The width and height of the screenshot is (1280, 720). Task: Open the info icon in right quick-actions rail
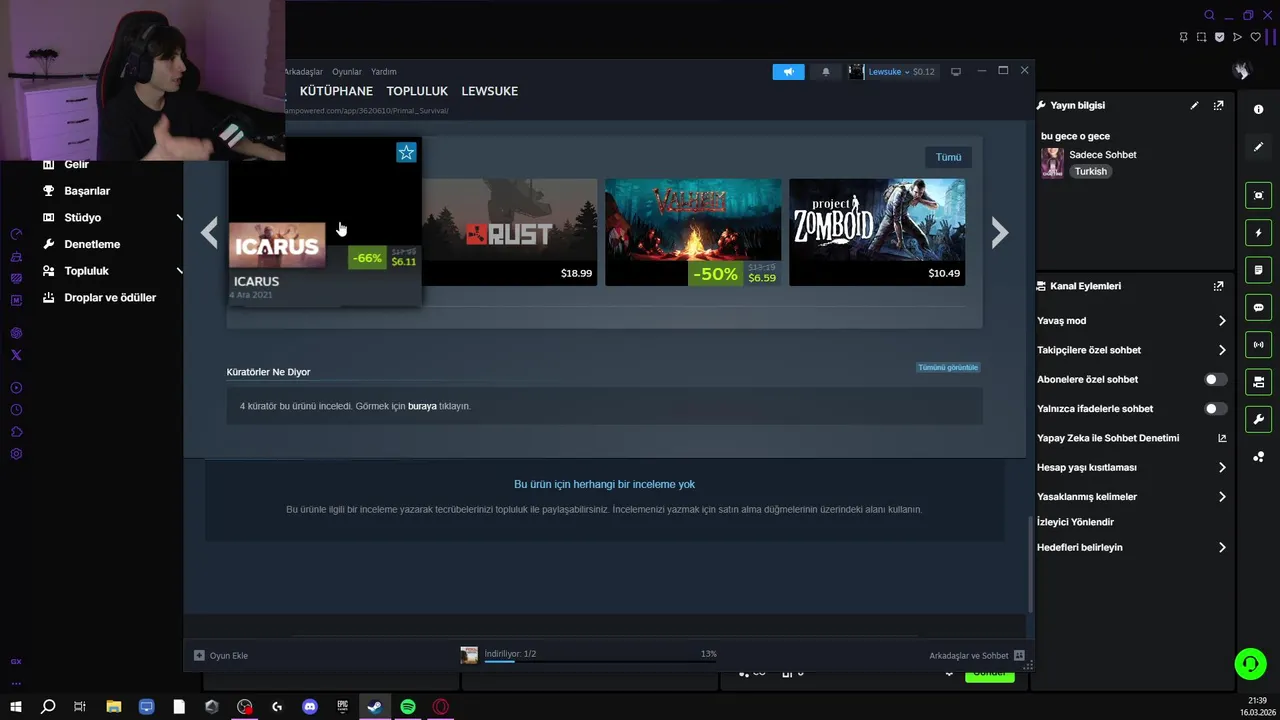1259,109
